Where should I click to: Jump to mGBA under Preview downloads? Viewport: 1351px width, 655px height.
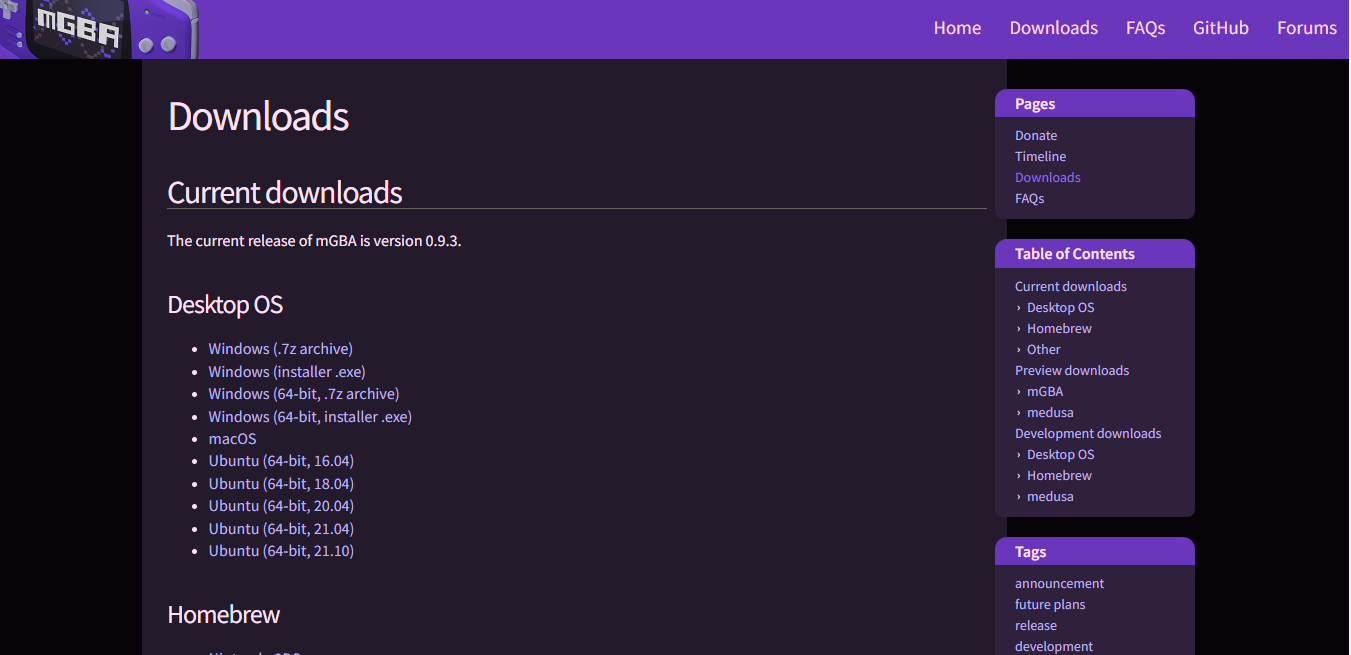(1044, 392)
